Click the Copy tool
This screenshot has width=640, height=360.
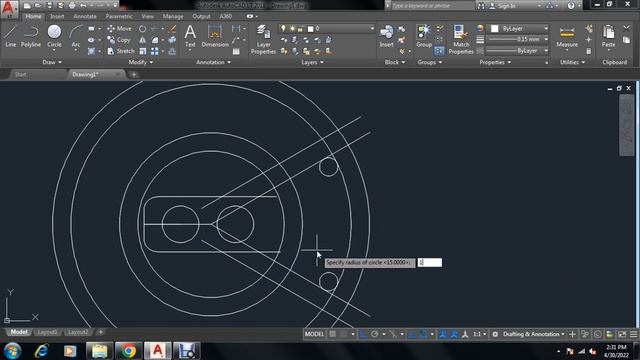(119, 40)
